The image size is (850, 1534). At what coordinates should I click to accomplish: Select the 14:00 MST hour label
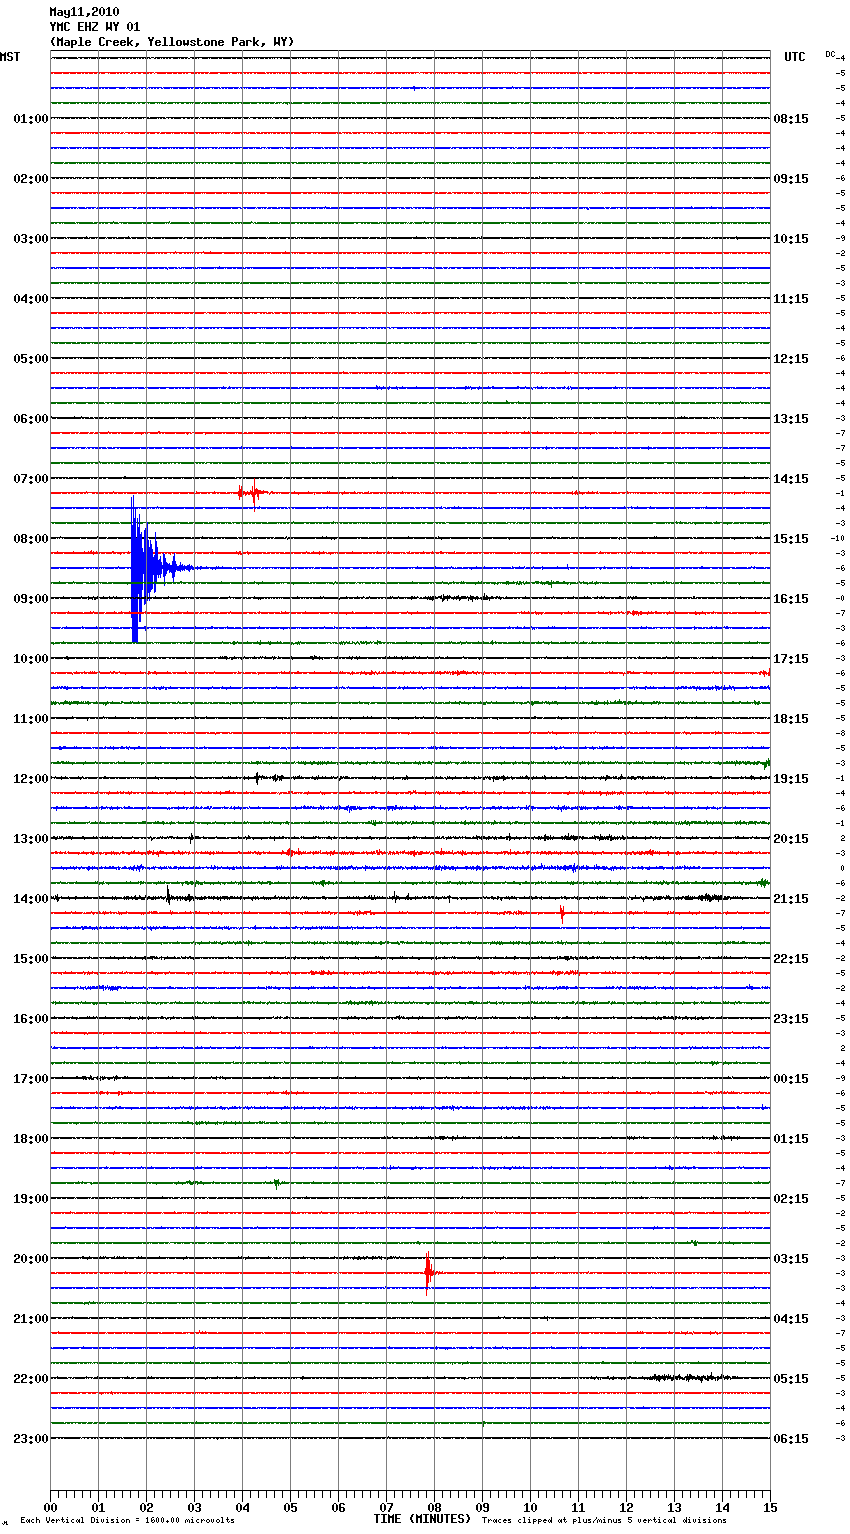click(31, 899)
